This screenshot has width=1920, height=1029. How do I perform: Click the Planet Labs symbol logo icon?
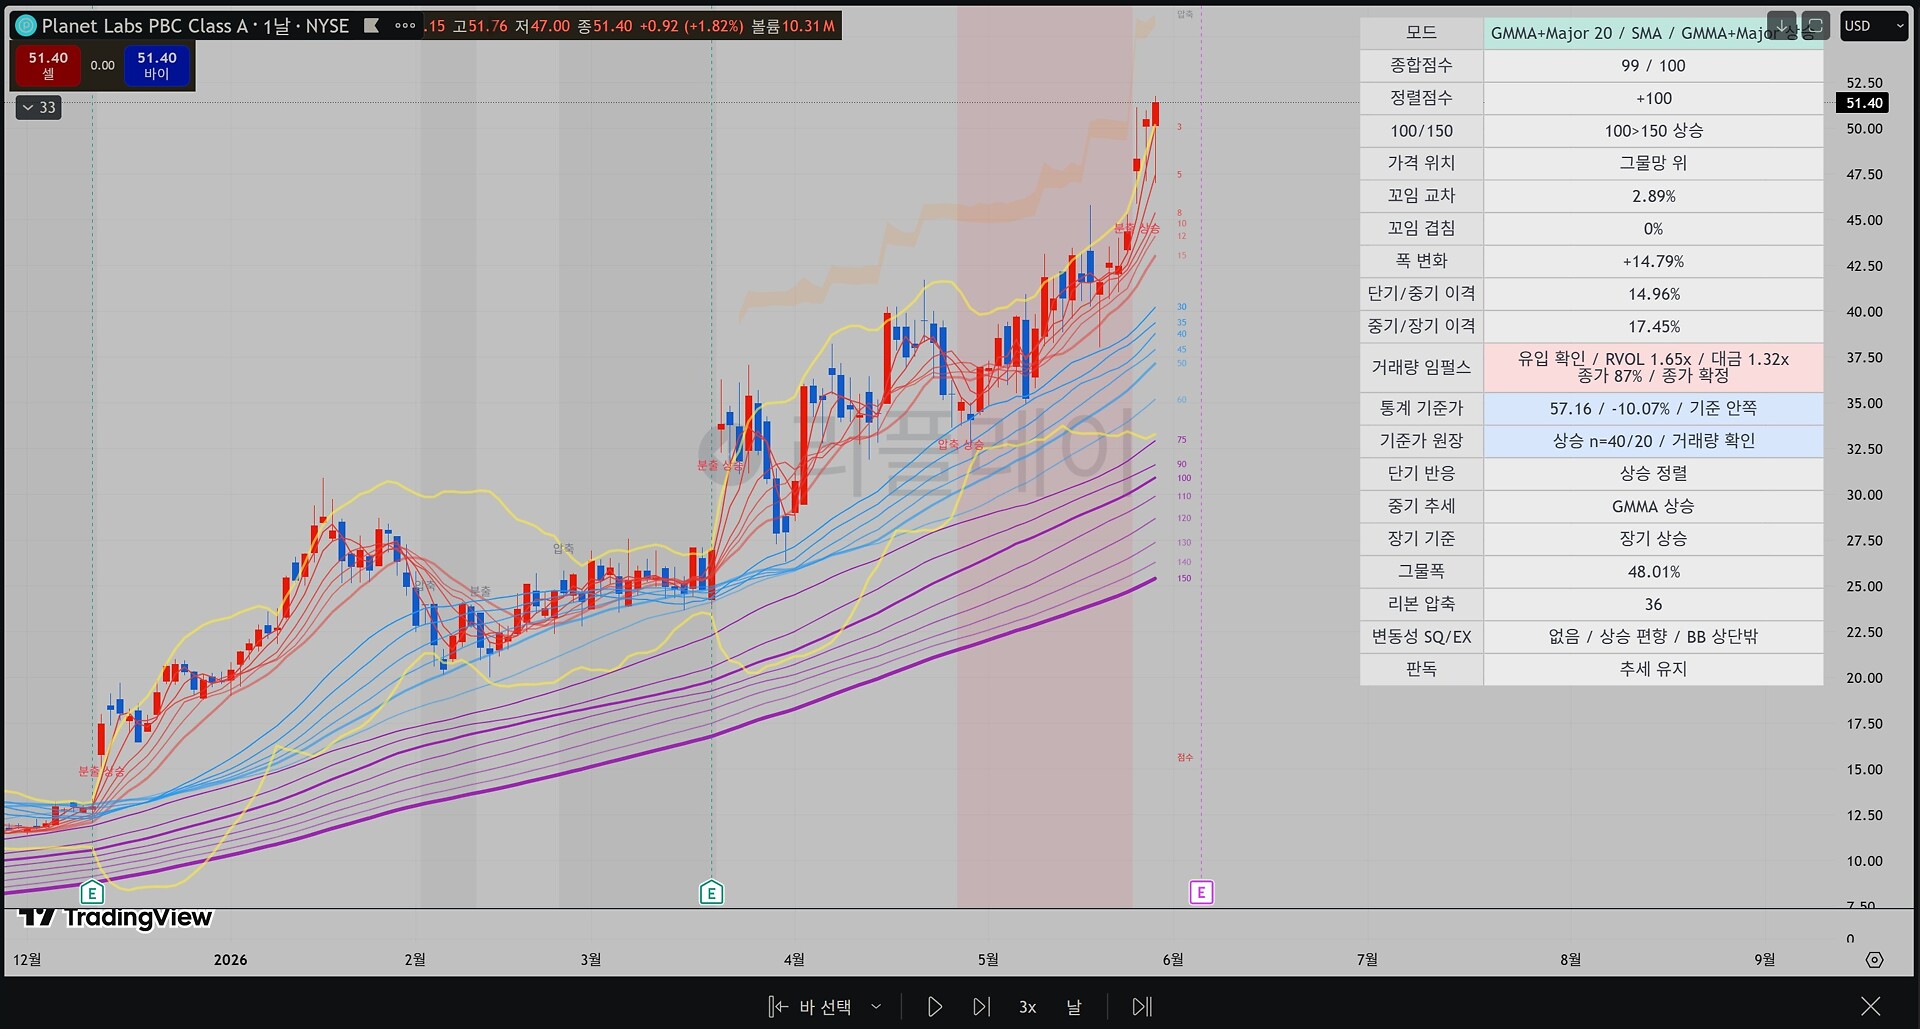click(x=26, y=26)
